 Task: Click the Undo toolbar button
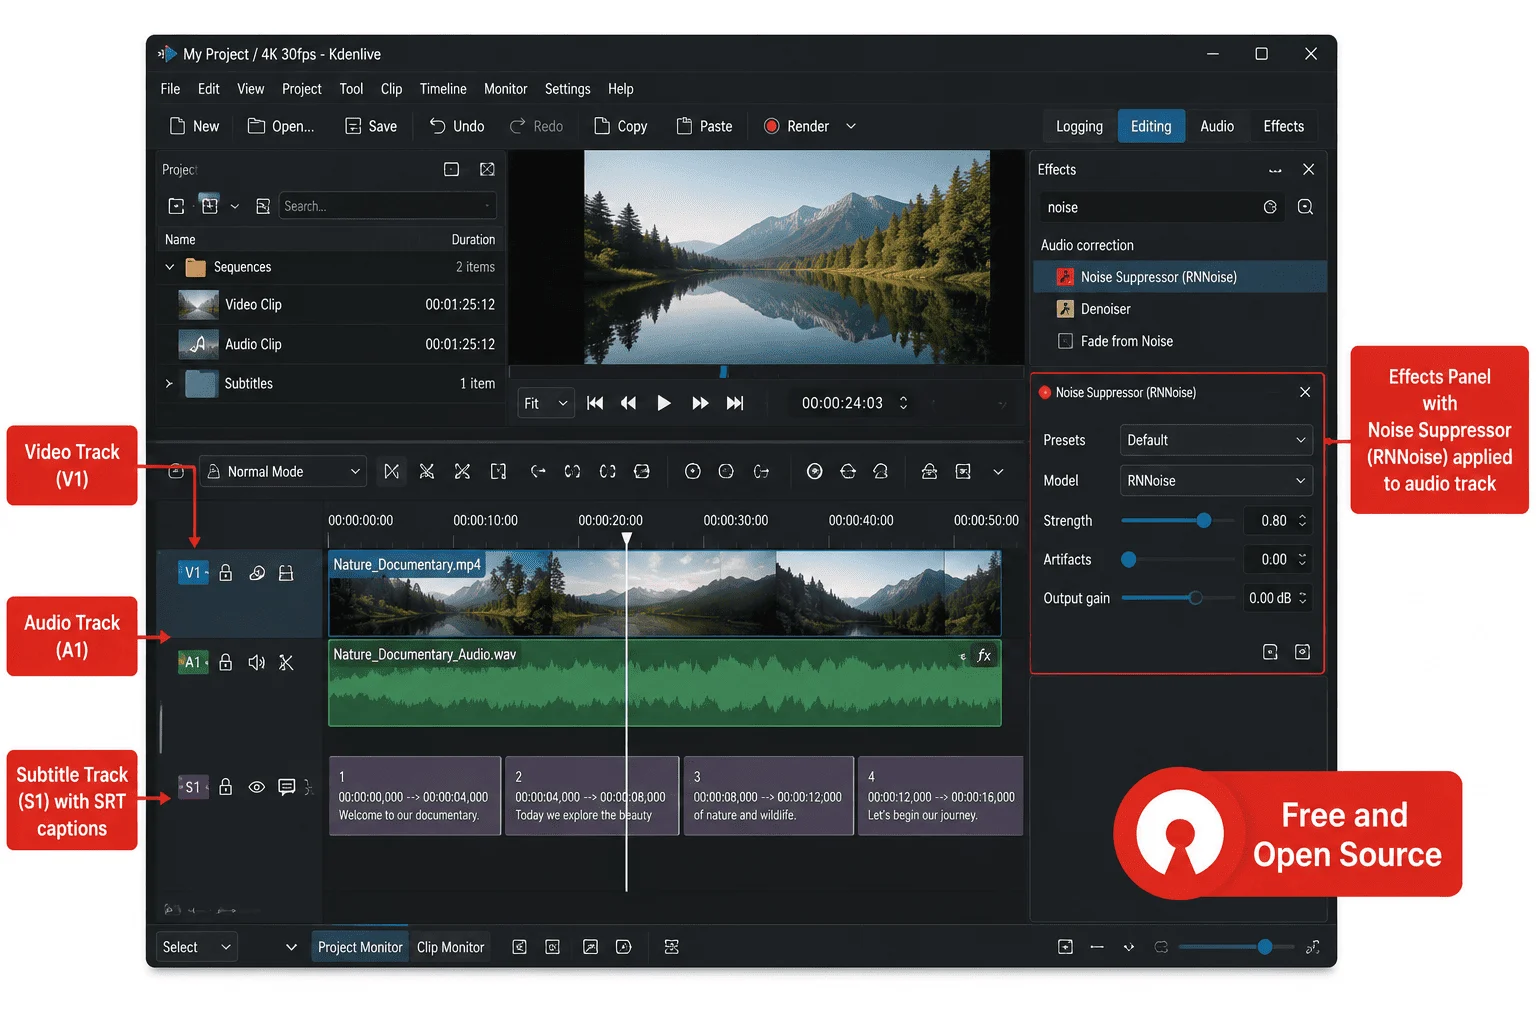pos(457,126)
